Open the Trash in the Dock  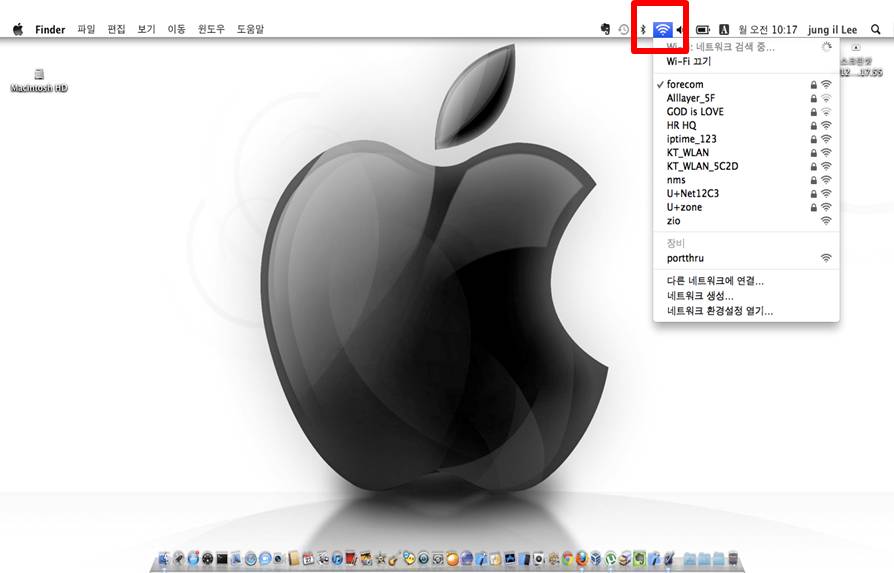733,558
